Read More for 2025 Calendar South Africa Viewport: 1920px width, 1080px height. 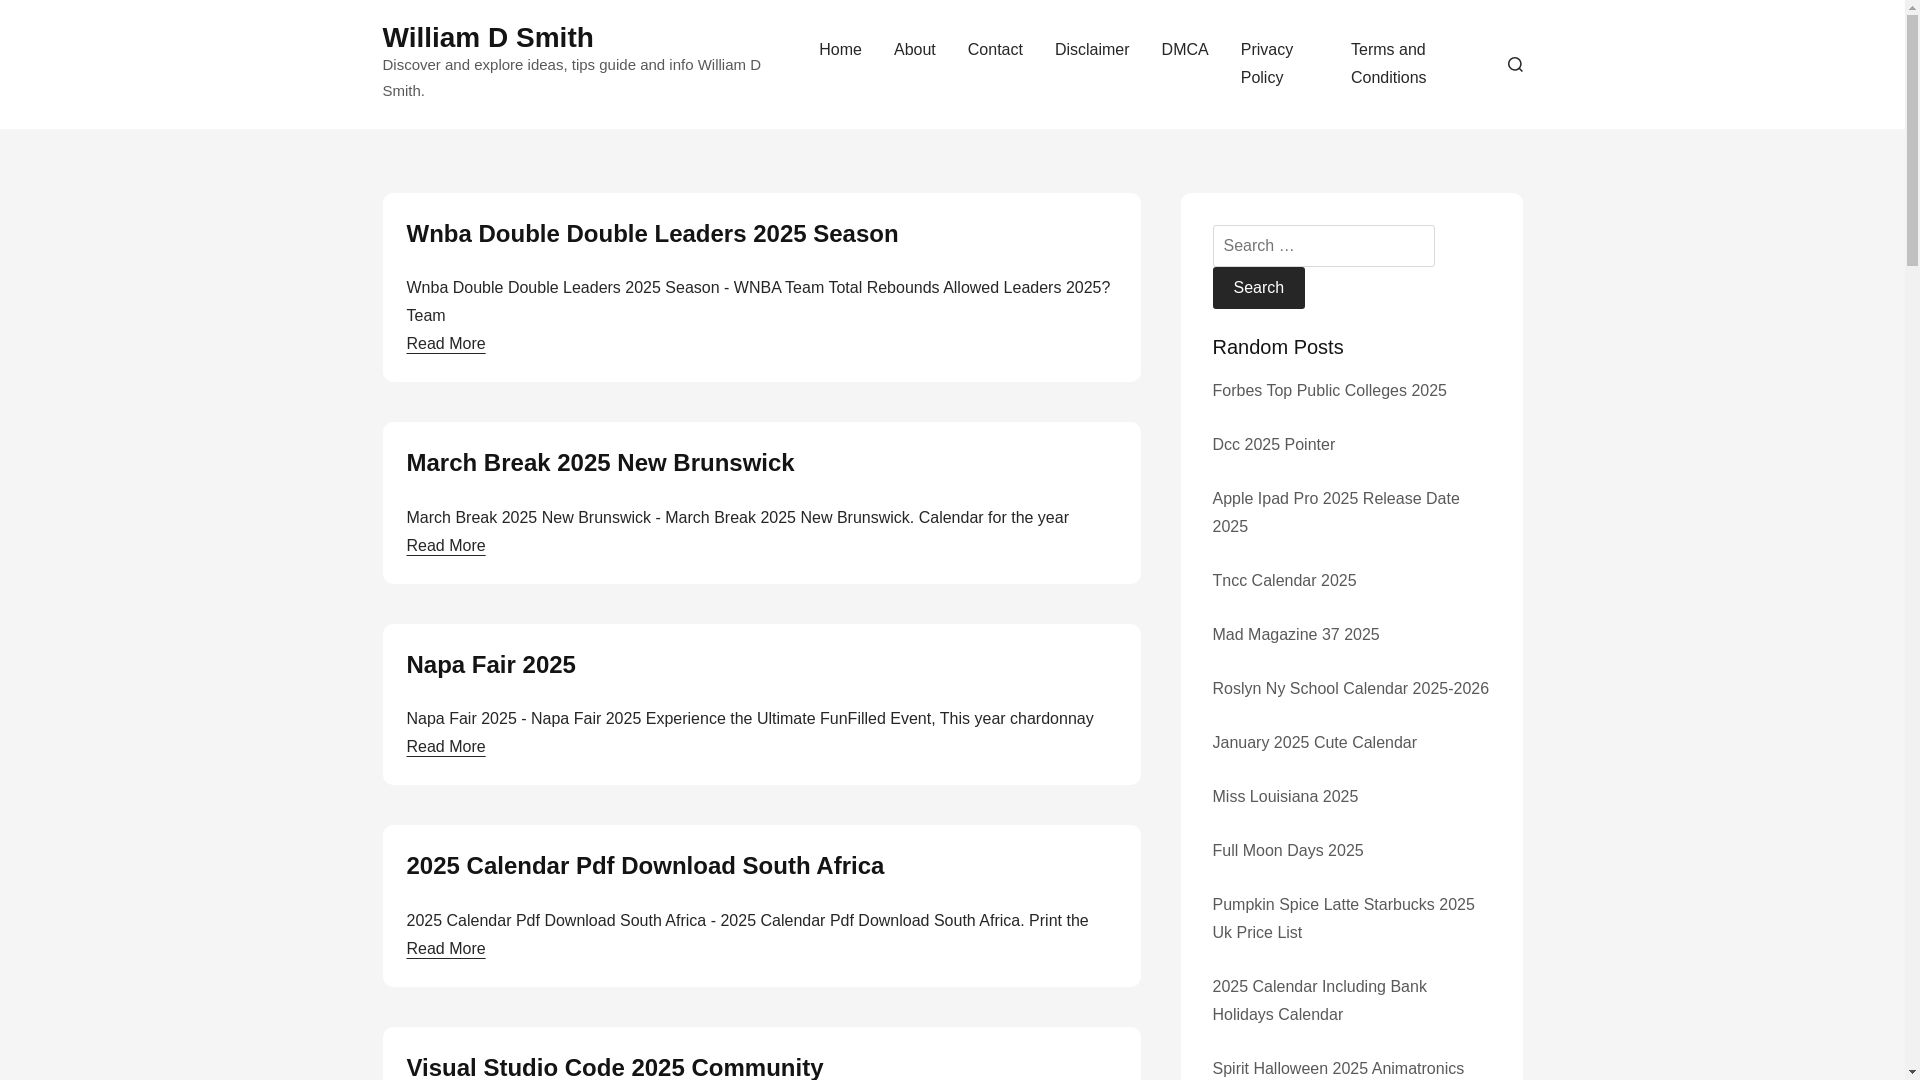pyautogui.click(x=445, y=949)
